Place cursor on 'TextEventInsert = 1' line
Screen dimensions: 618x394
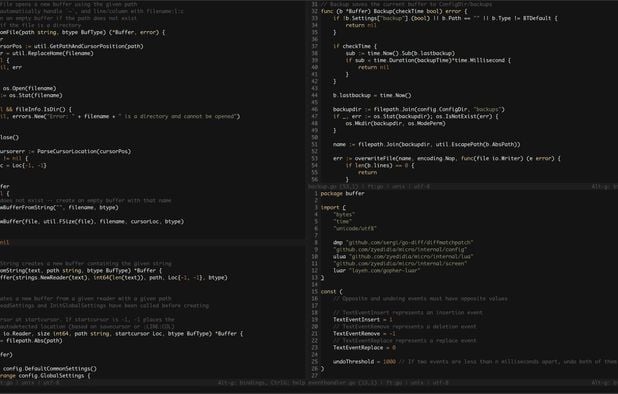[x=362, y=320]
